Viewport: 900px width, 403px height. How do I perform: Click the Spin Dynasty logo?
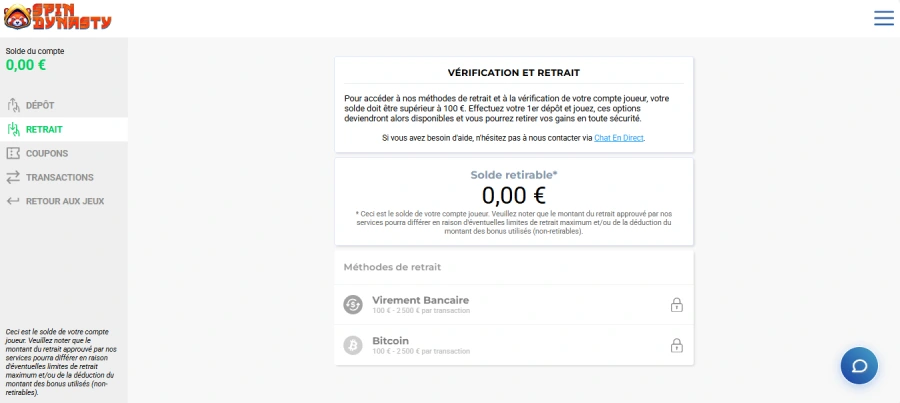[x=57, y=18]
